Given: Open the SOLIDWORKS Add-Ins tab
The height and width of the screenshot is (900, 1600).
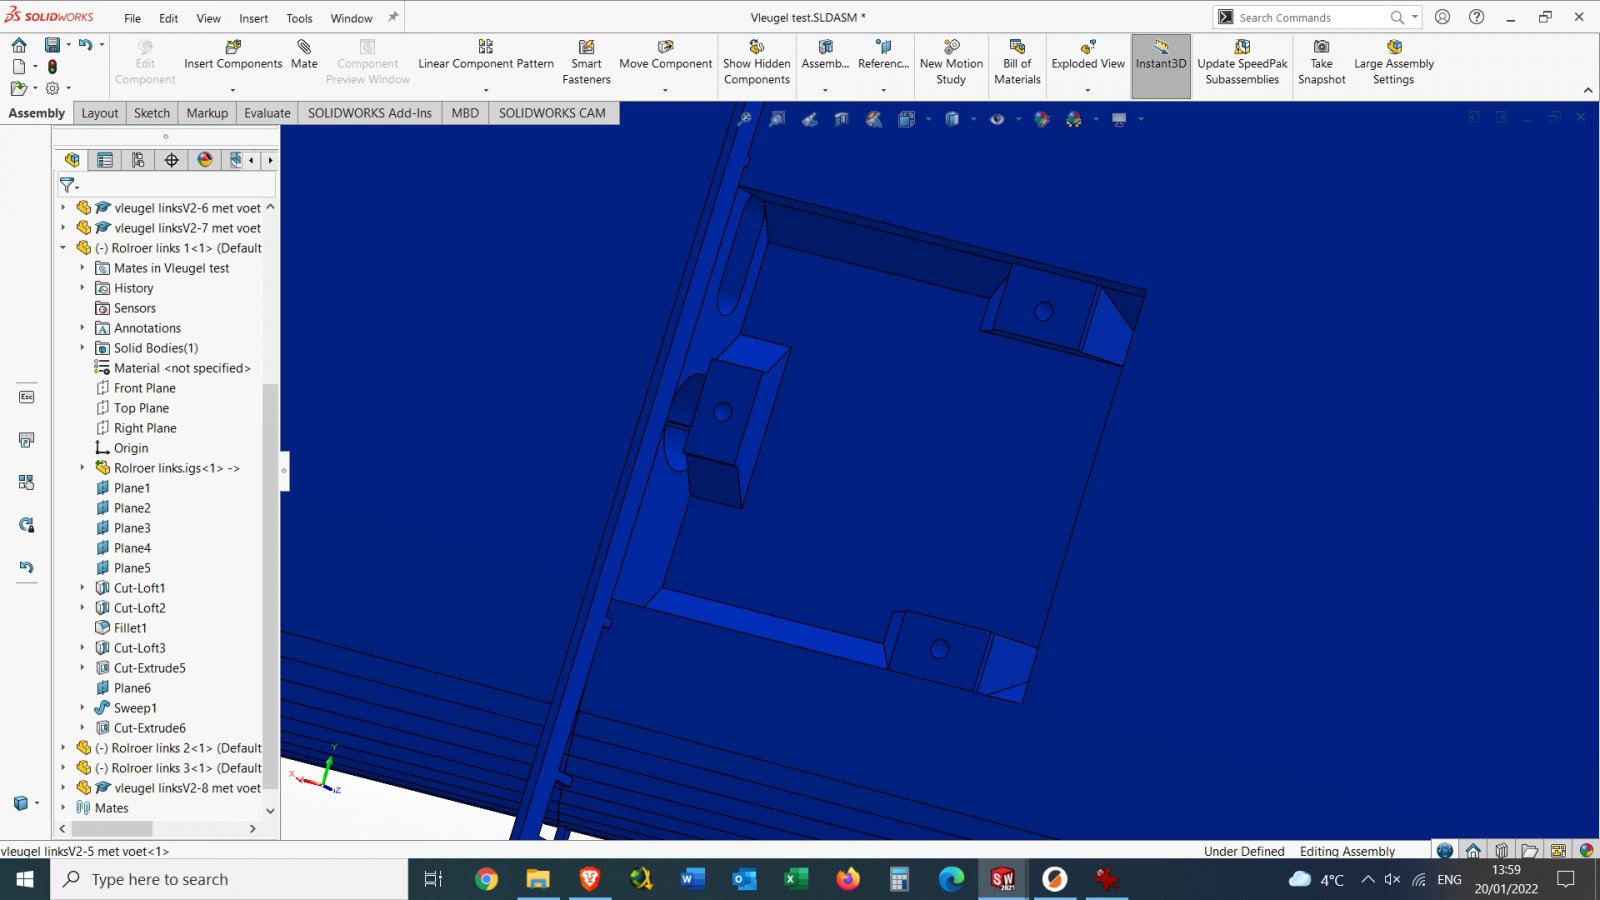Looking at the screenshot, I should click(370, 113).
